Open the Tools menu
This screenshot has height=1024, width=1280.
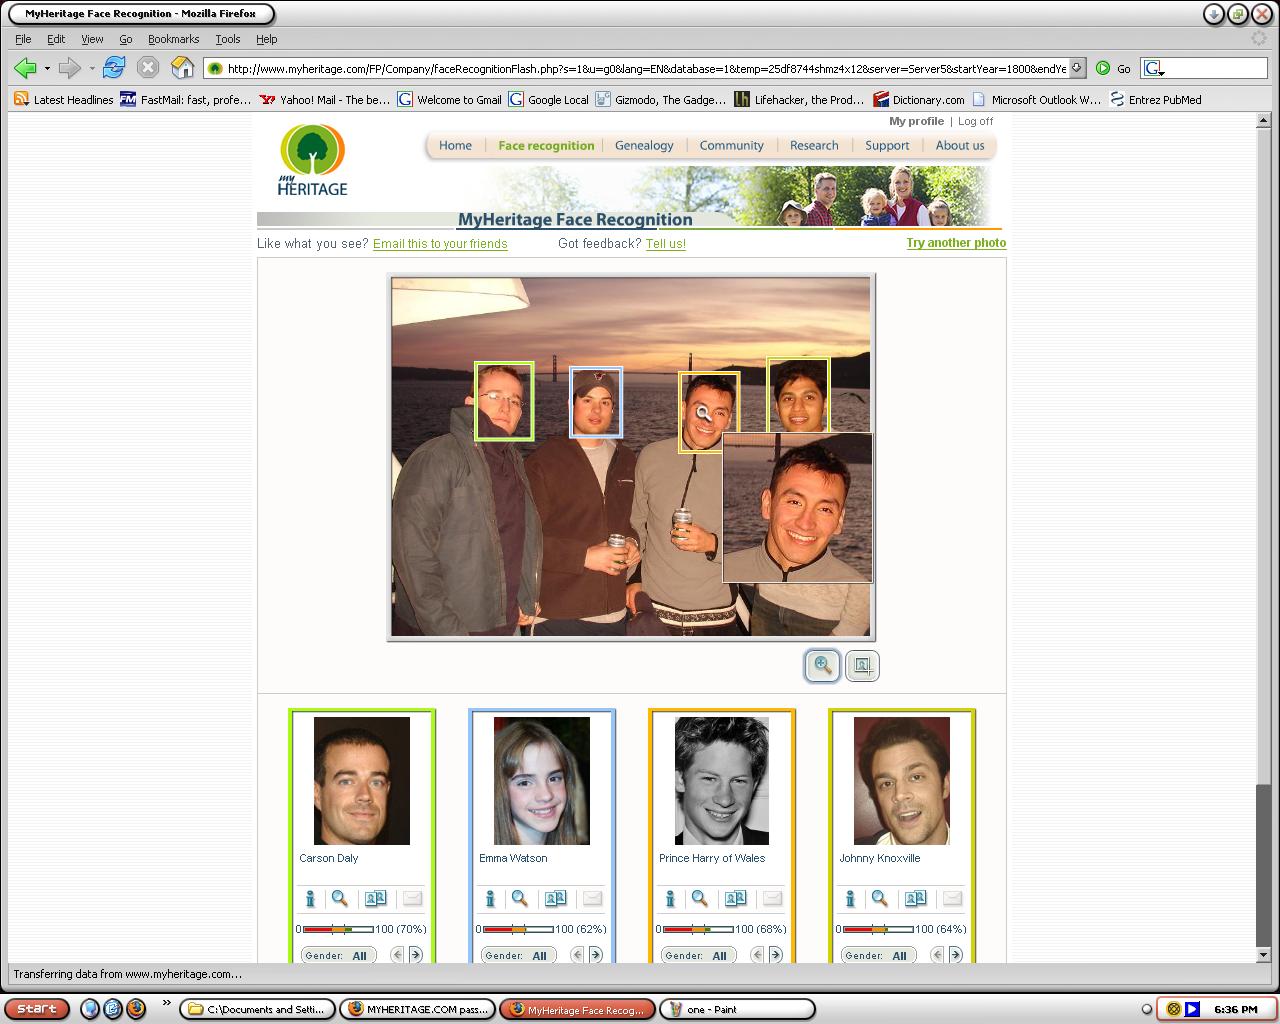(227, 39)
